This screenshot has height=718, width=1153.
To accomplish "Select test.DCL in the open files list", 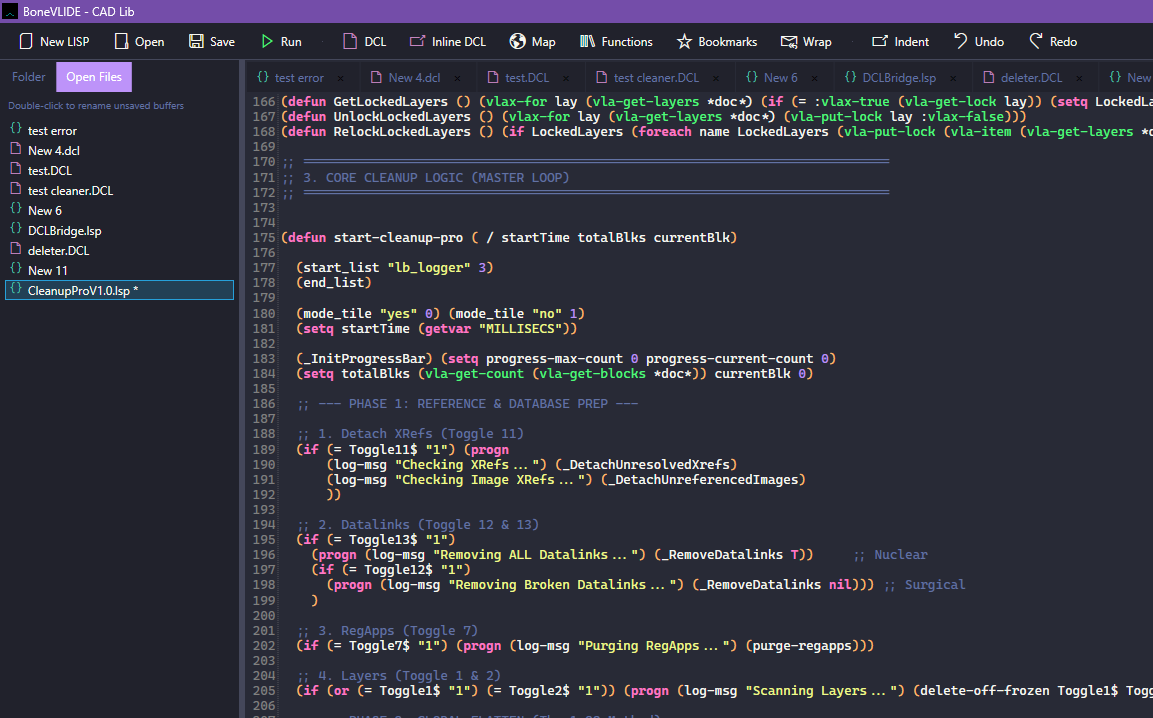I will (x=119, y=170).
